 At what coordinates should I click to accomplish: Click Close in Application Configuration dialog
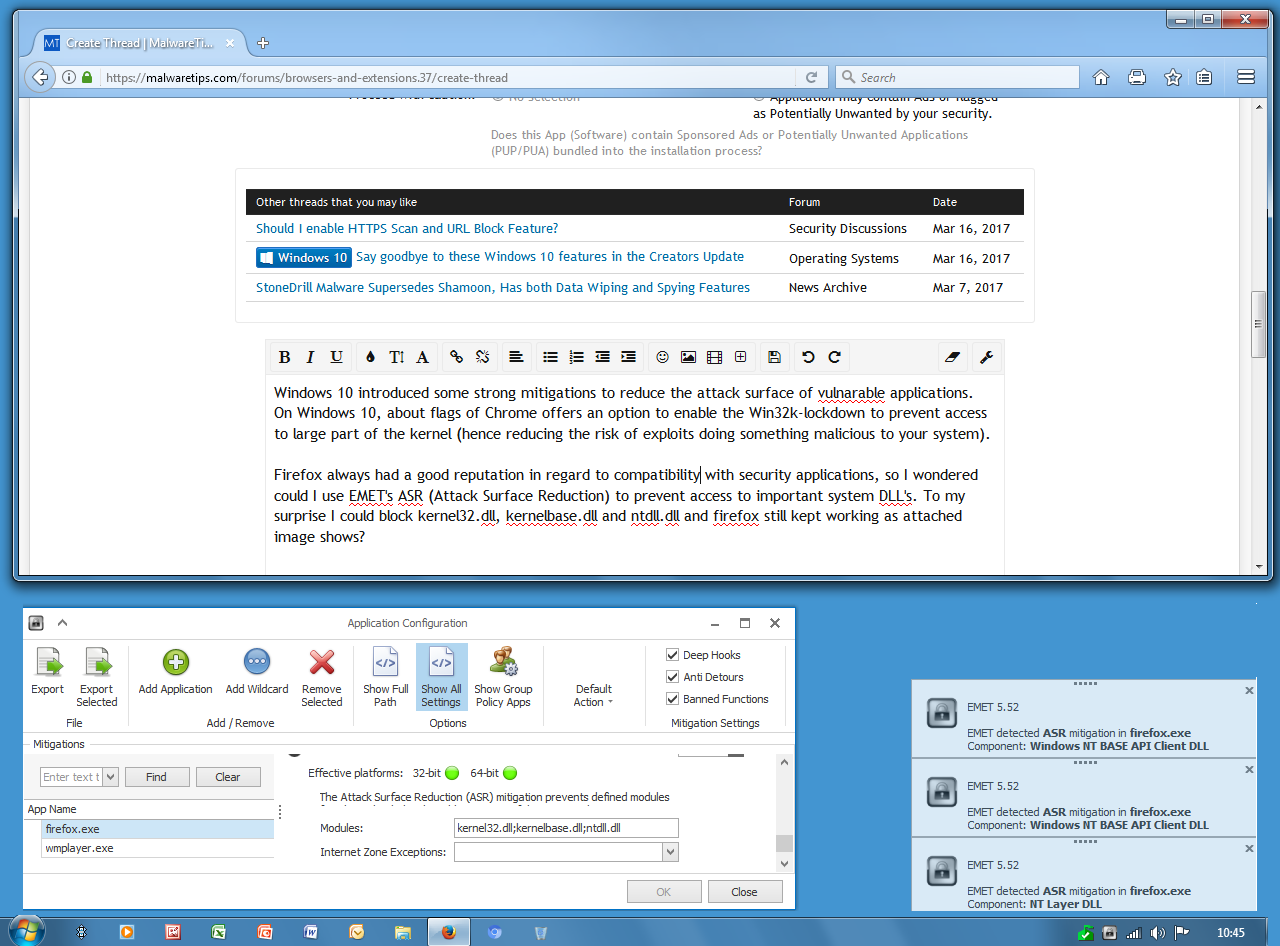pos(745,892)
